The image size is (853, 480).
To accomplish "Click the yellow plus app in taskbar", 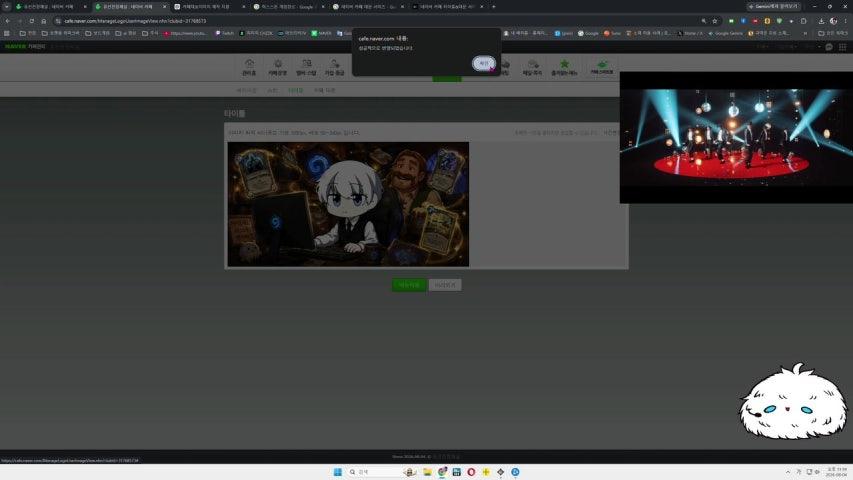I will point(486,472).
